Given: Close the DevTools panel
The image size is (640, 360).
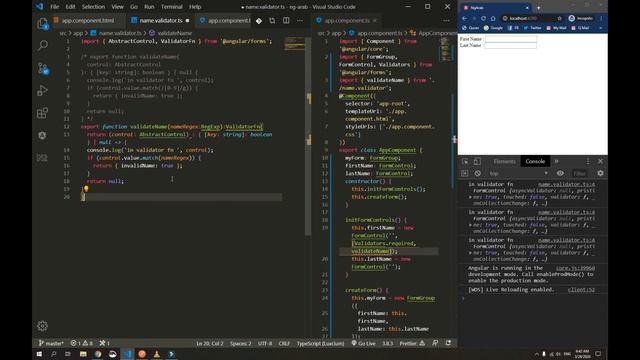Looking at the screenshot, I should 600,162.
